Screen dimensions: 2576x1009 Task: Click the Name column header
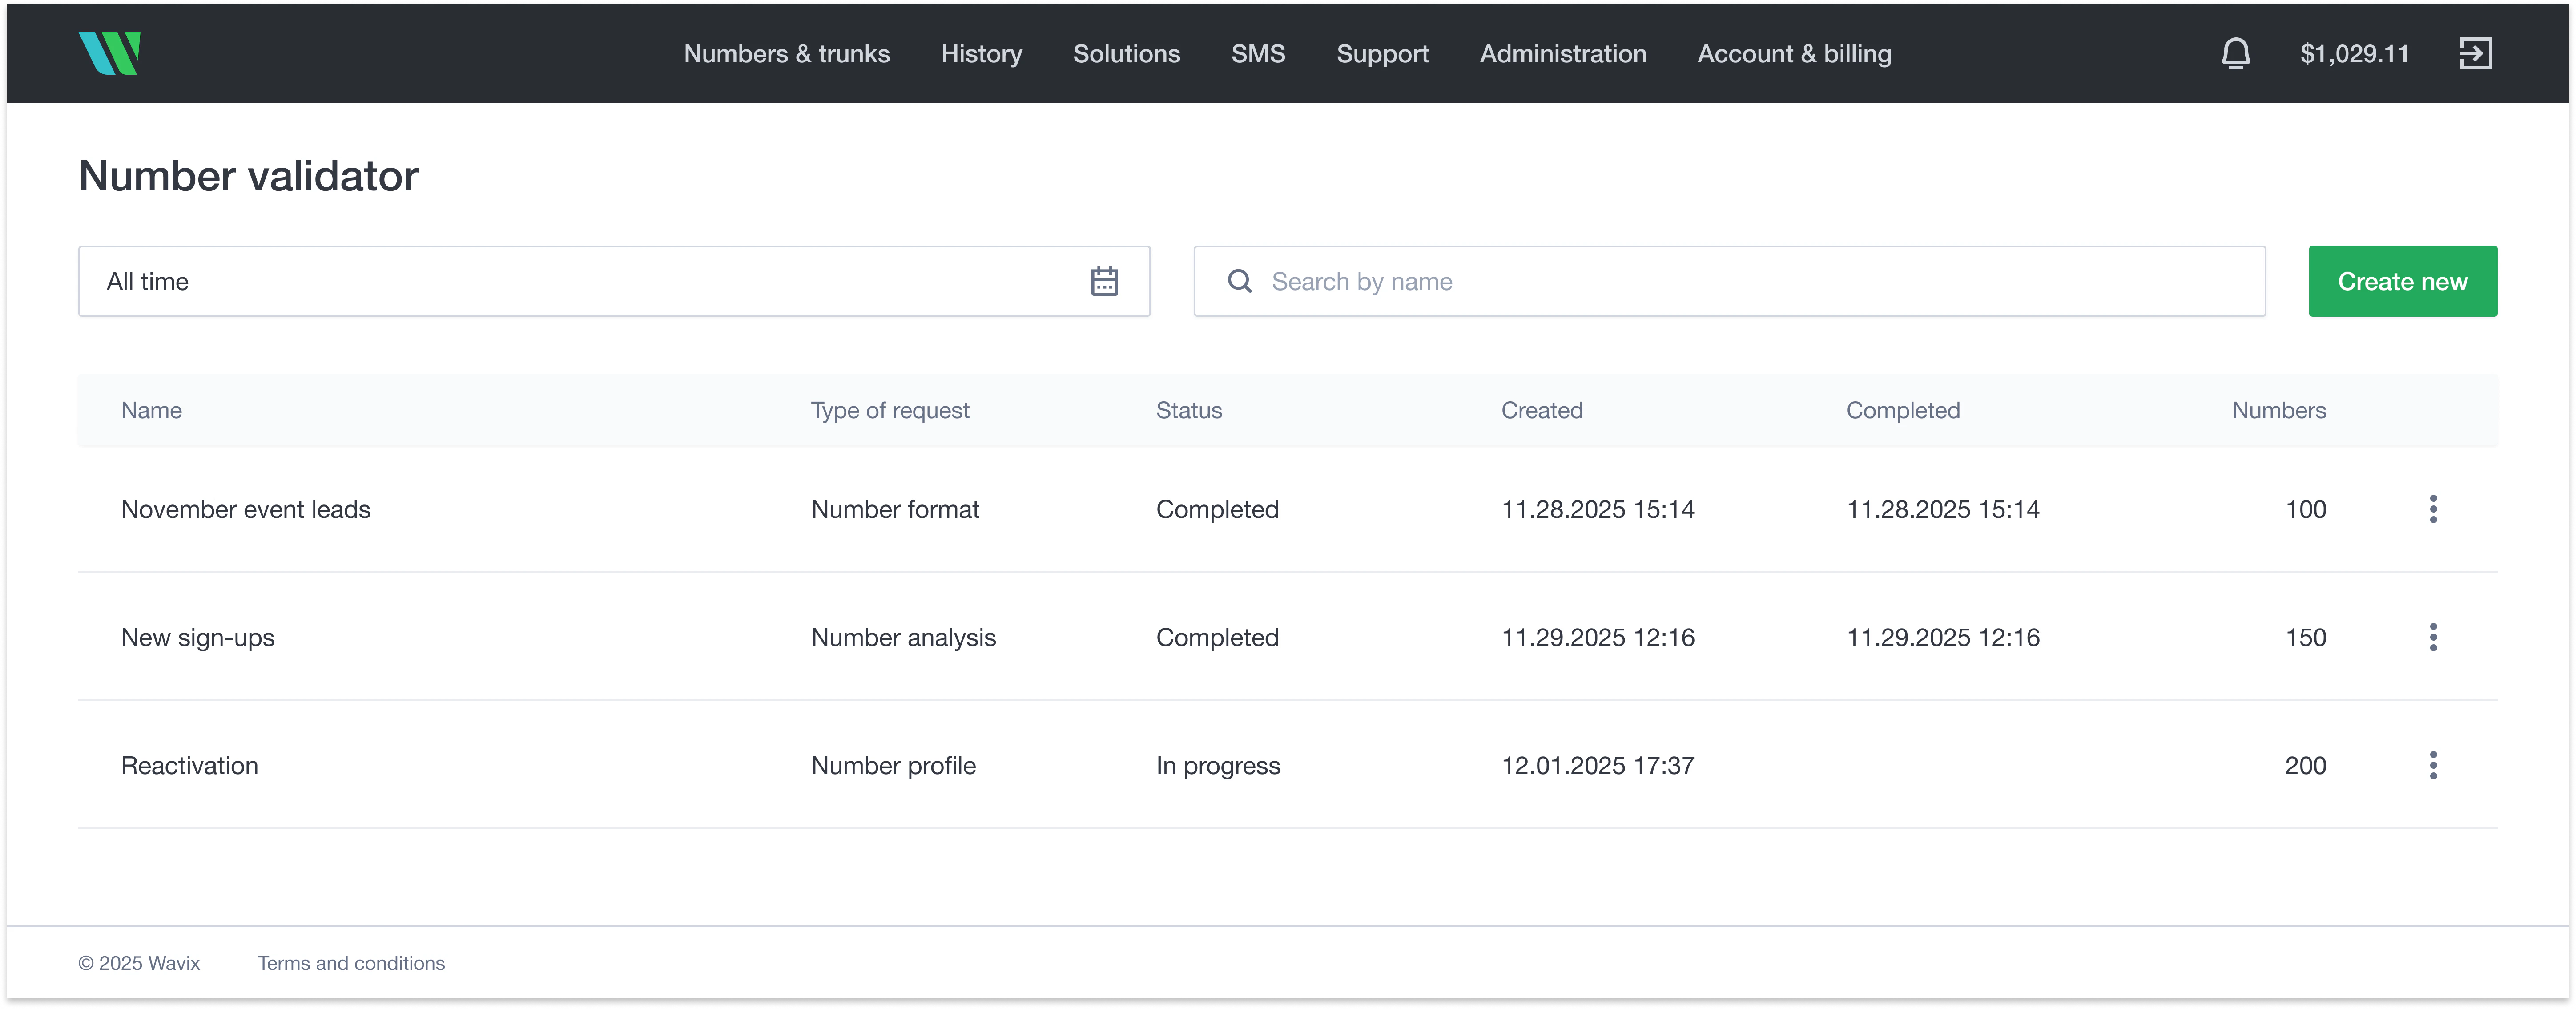[151, 410]
